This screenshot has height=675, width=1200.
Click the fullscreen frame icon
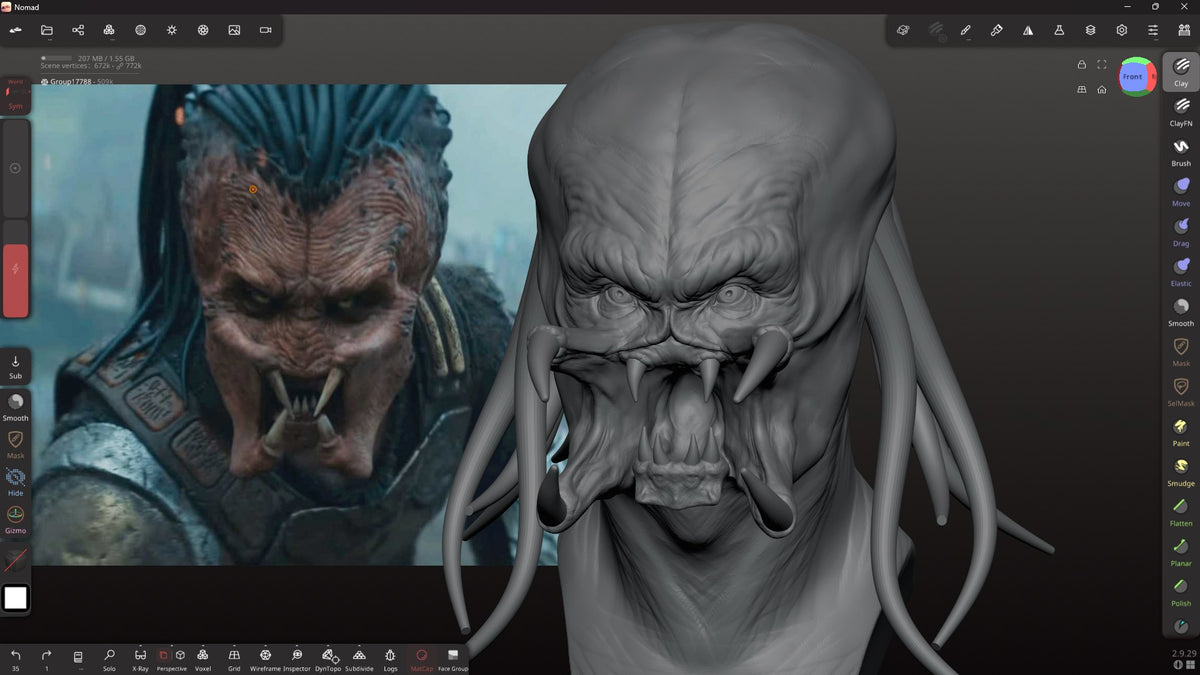(x=1101, y=64)
